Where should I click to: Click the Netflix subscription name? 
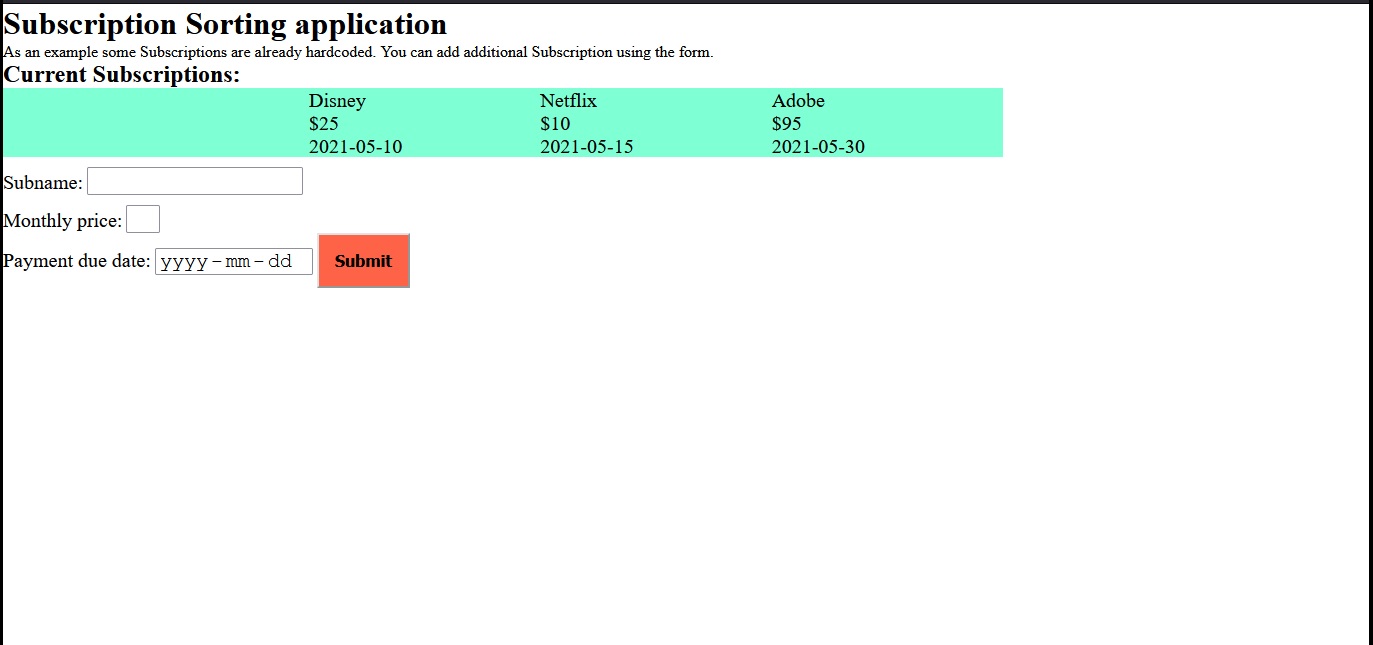[568, 100]
